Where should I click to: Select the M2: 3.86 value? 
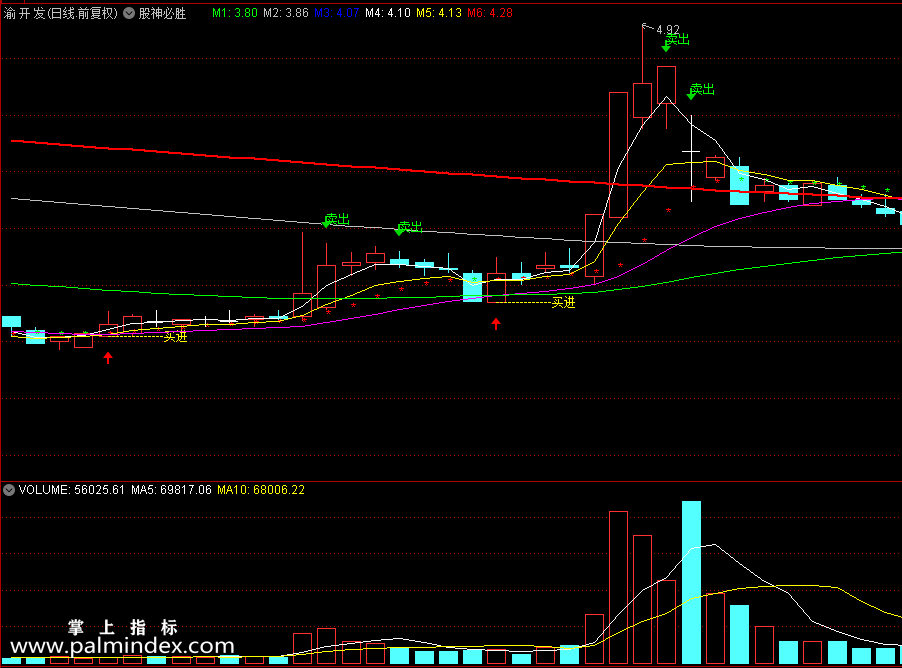286,13
